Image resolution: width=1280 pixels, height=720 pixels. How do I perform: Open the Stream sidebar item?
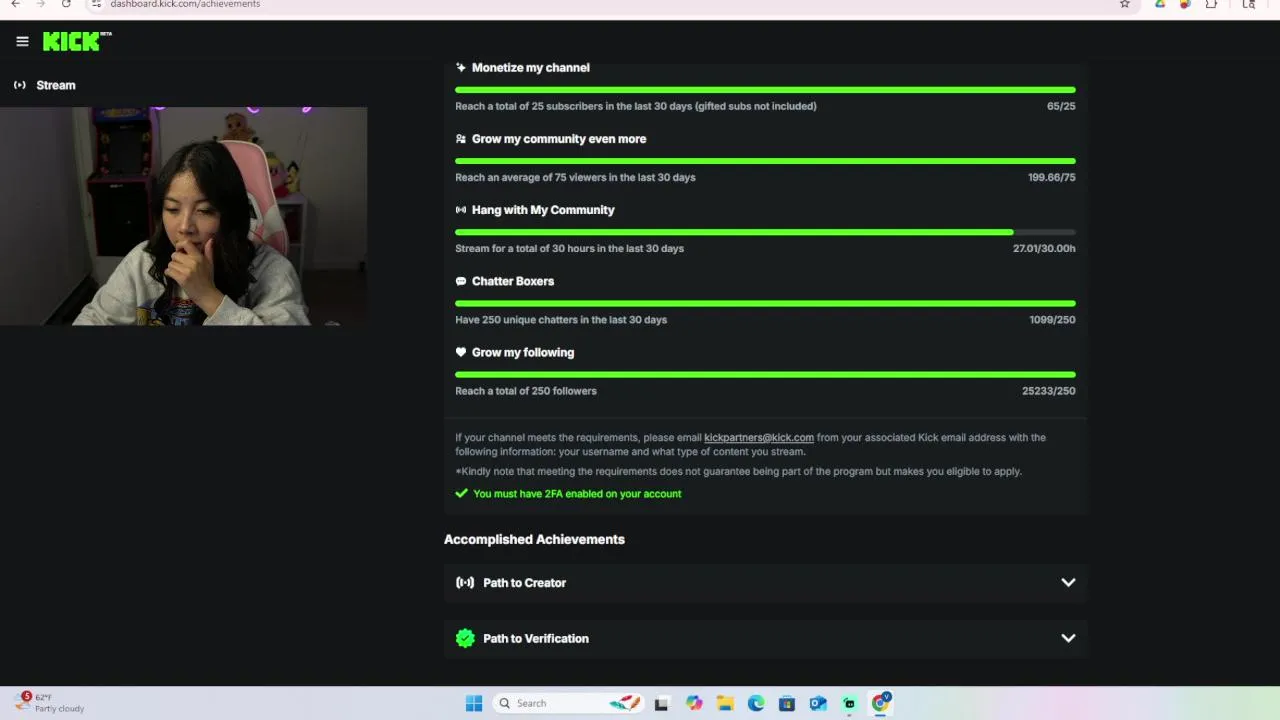(45, 85)
